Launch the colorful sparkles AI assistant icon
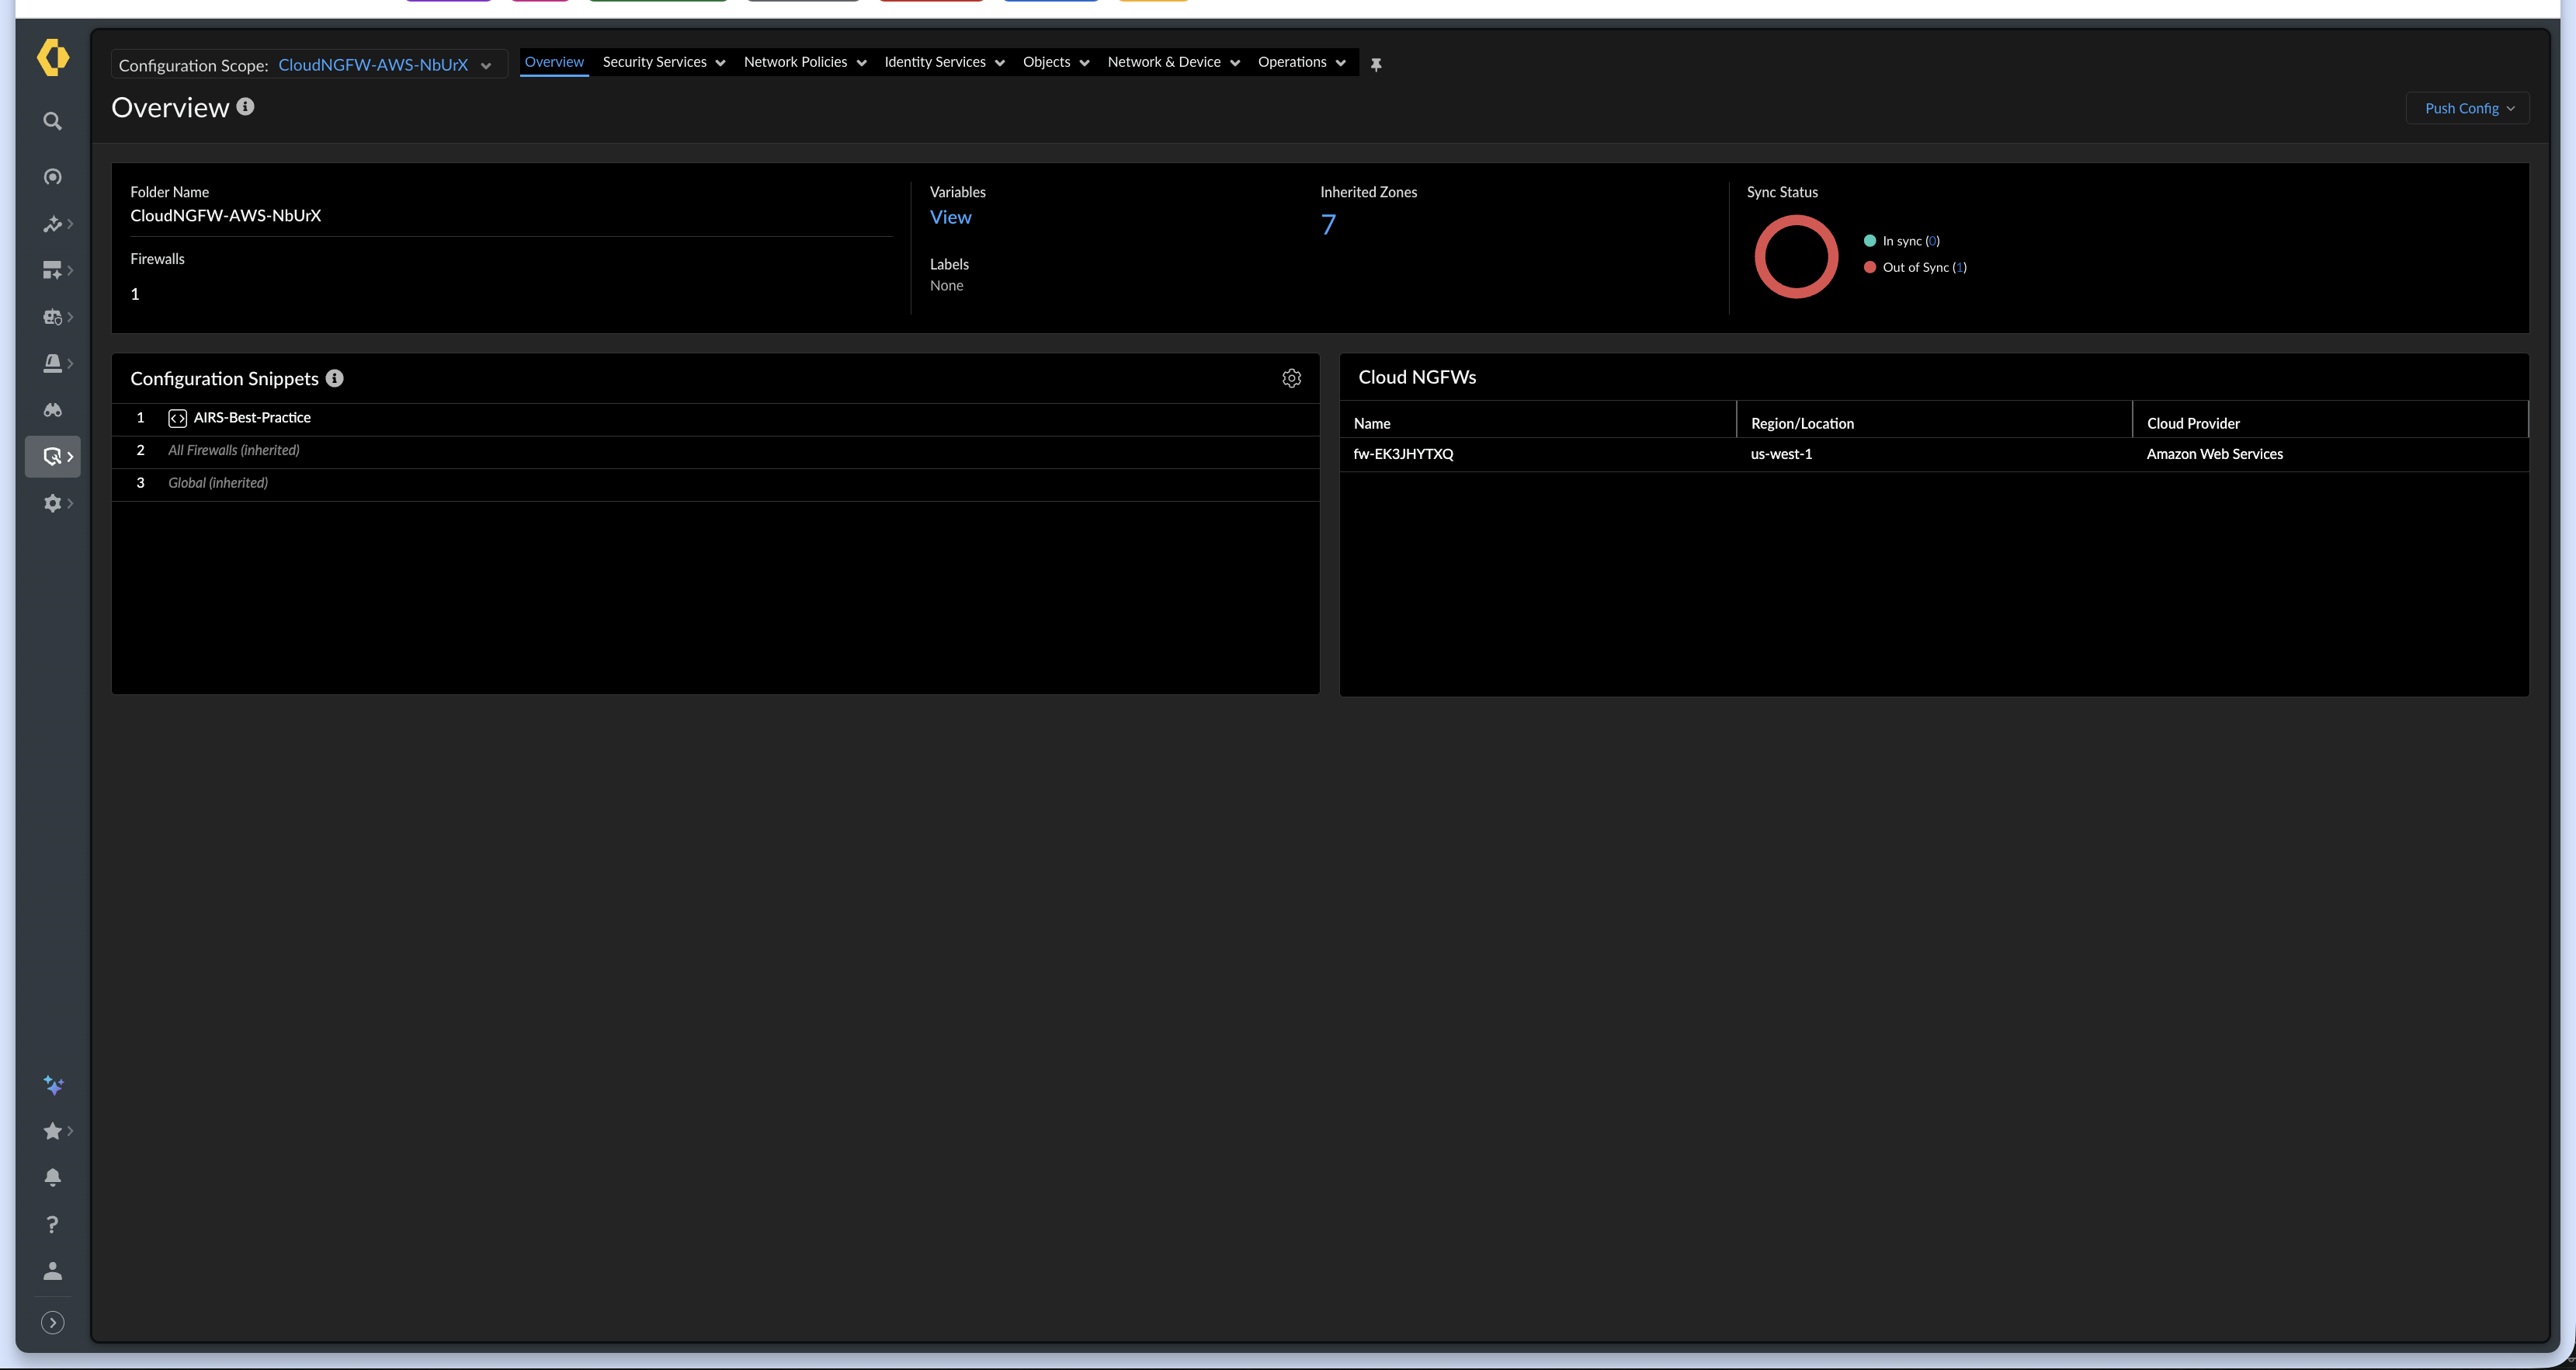Screen dimensions: 2576x1370 coord(53,1085)
